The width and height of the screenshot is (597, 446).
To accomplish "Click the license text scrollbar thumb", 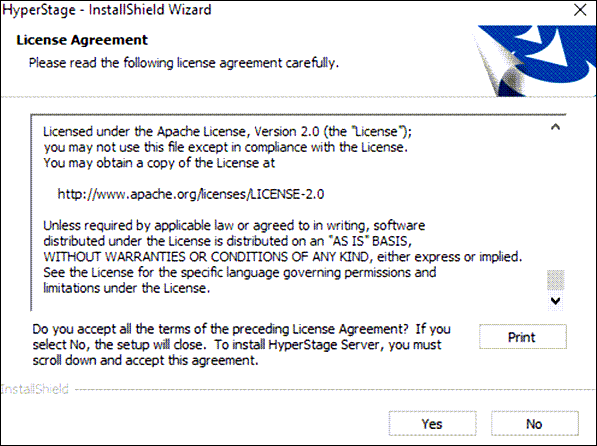I will pyautogui.click(x=555, y=281).
